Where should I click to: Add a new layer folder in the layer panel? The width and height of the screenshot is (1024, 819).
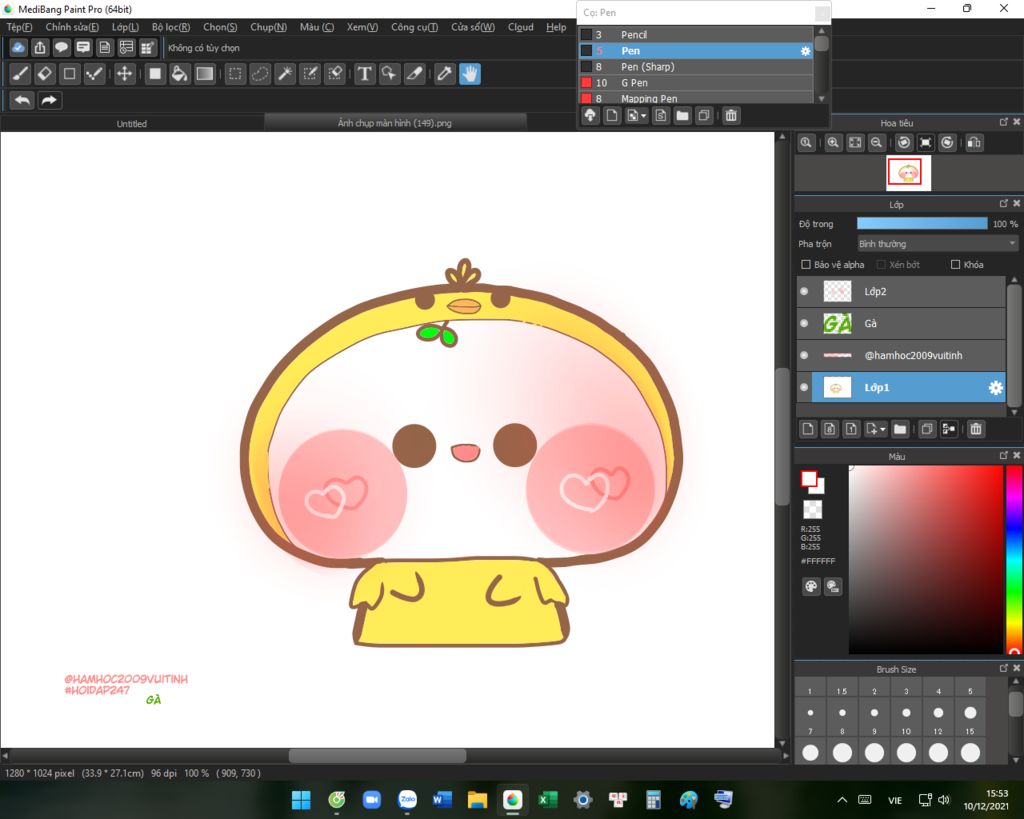(900, 429)
